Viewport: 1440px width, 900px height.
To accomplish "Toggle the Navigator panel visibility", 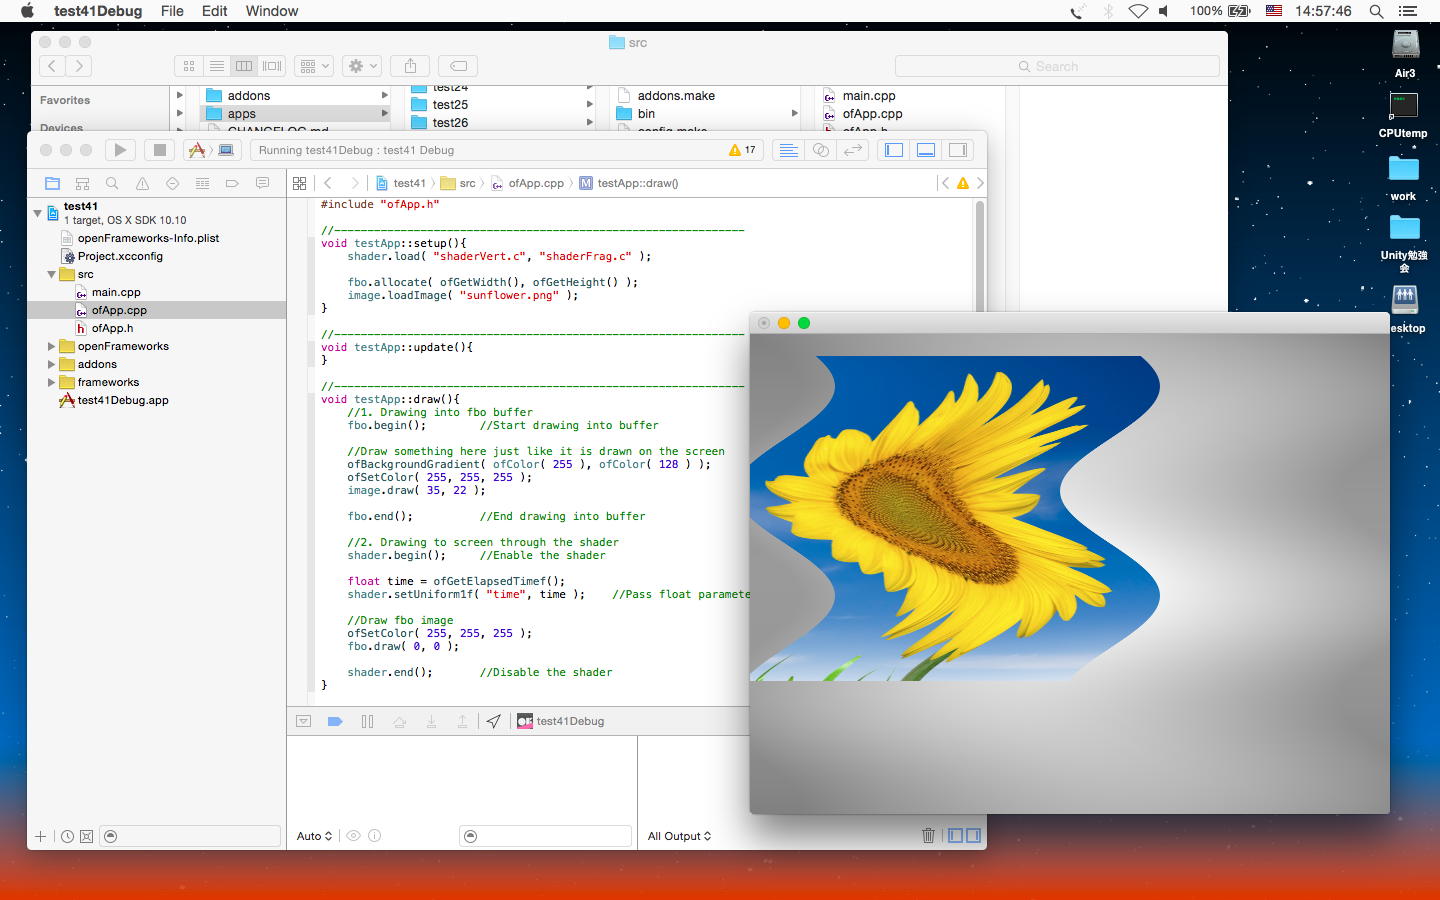I will pos(894,150).
